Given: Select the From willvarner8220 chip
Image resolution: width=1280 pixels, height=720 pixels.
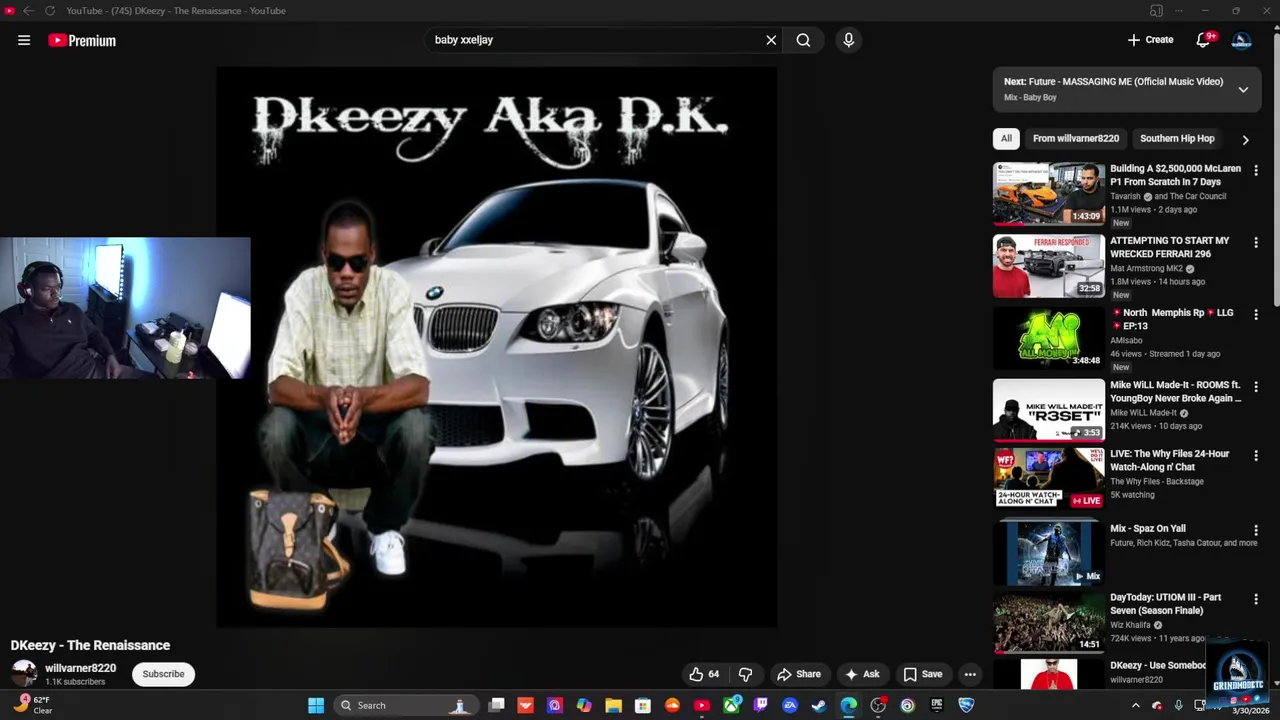Looking at the screenshot, I should click(x=1076, y=139).
